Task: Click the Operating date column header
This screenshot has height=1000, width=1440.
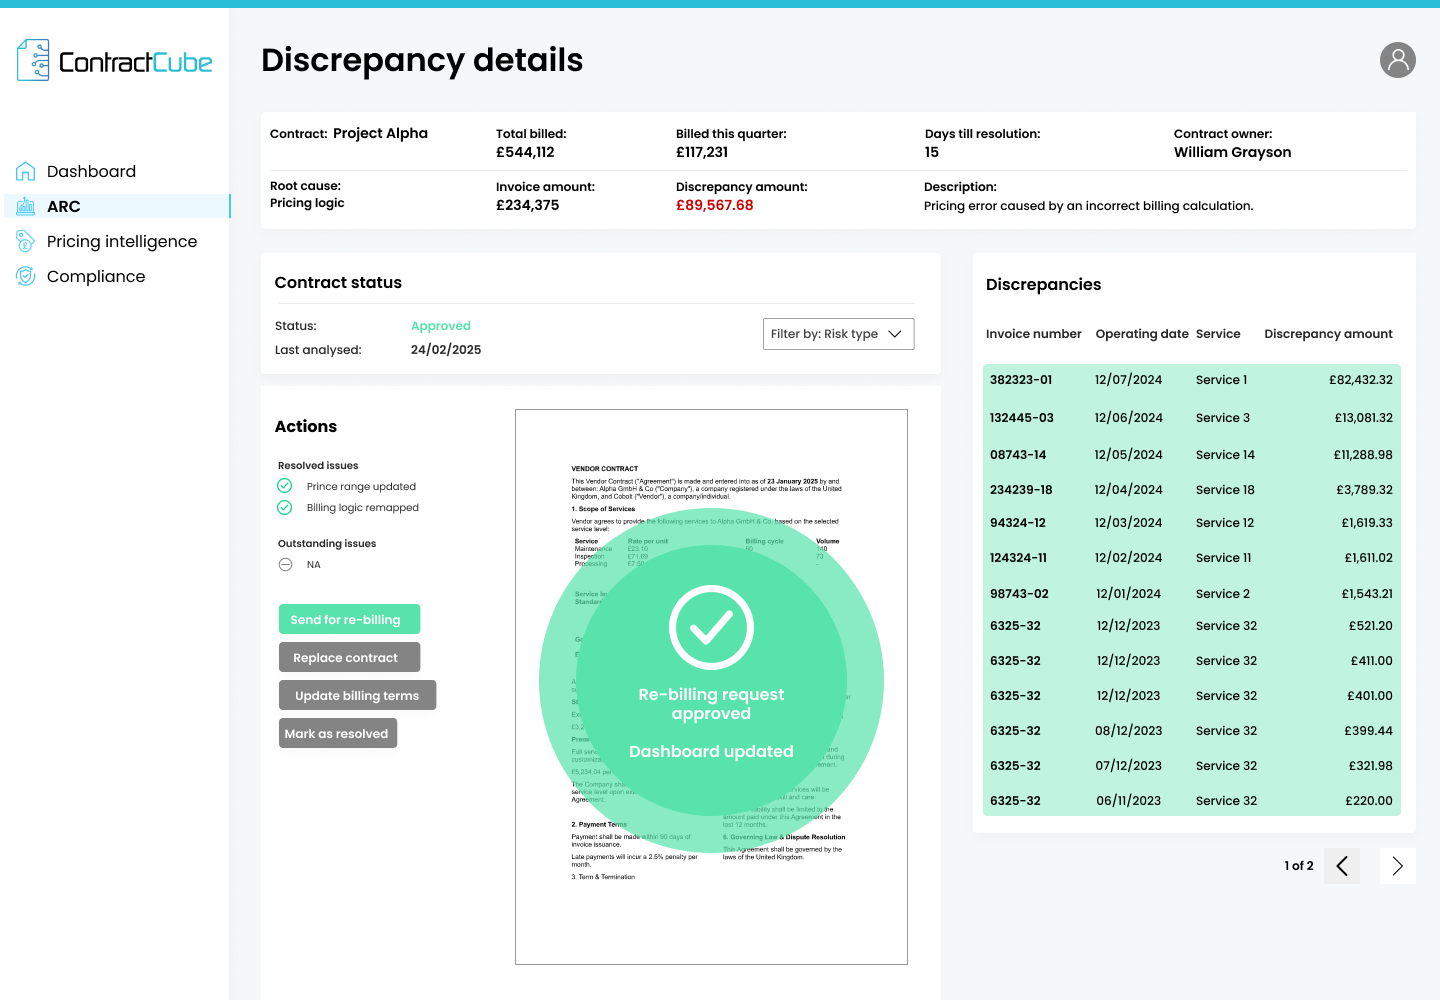Action: (x=1142, y=334)
